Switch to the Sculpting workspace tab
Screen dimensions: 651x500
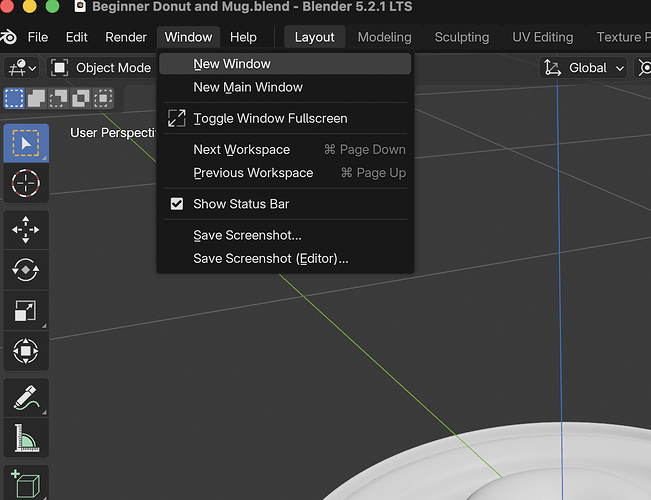click(x=462, y=37)
